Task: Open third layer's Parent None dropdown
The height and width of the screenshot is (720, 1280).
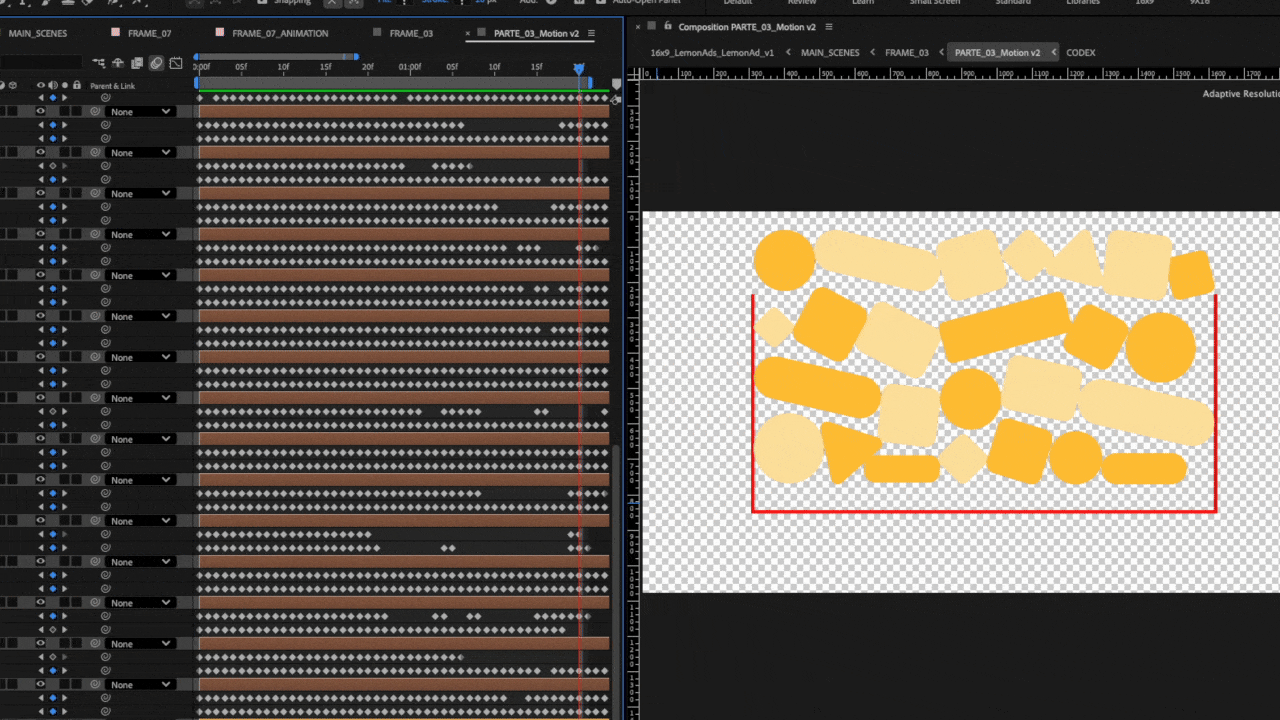Action: 141,193
